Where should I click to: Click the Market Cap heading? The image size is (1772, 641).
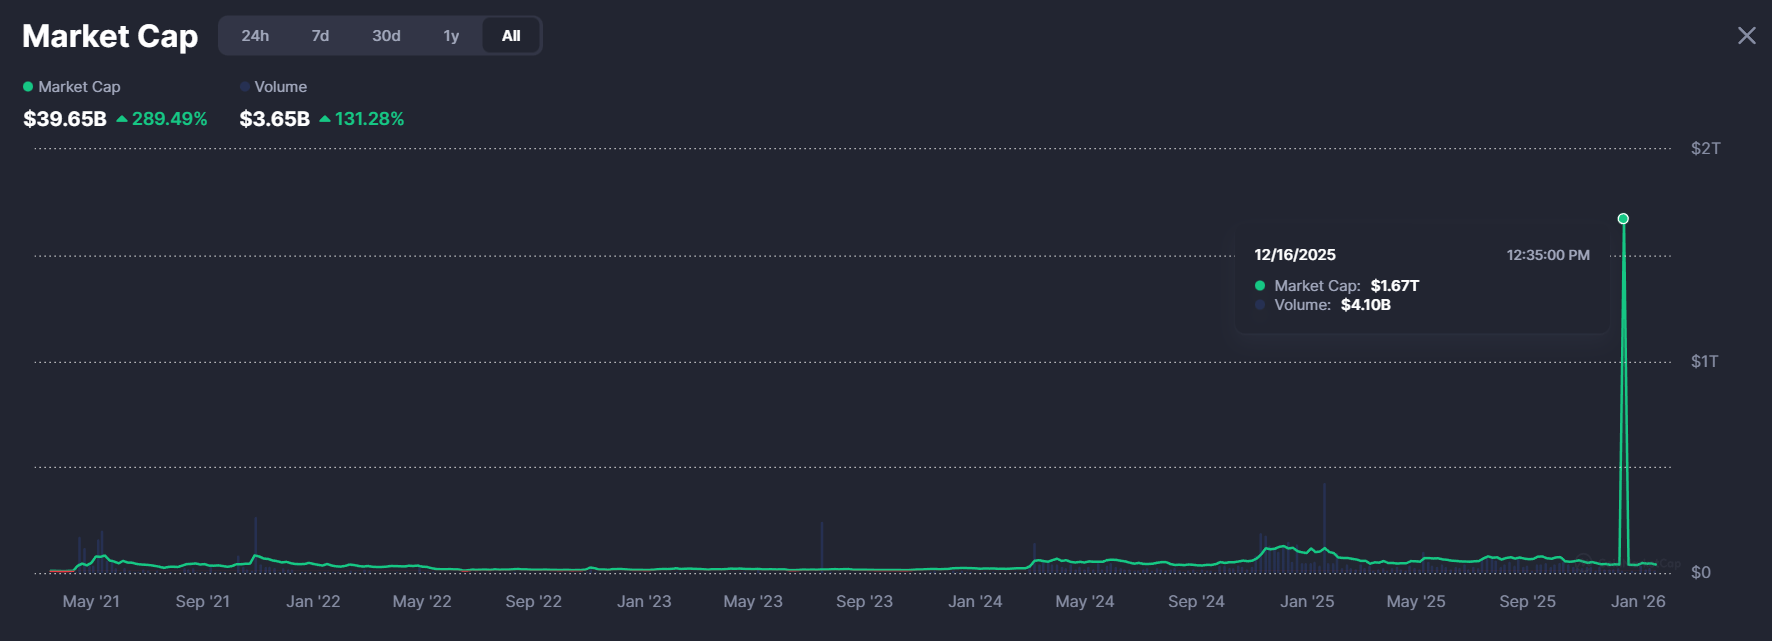point(110,36)
